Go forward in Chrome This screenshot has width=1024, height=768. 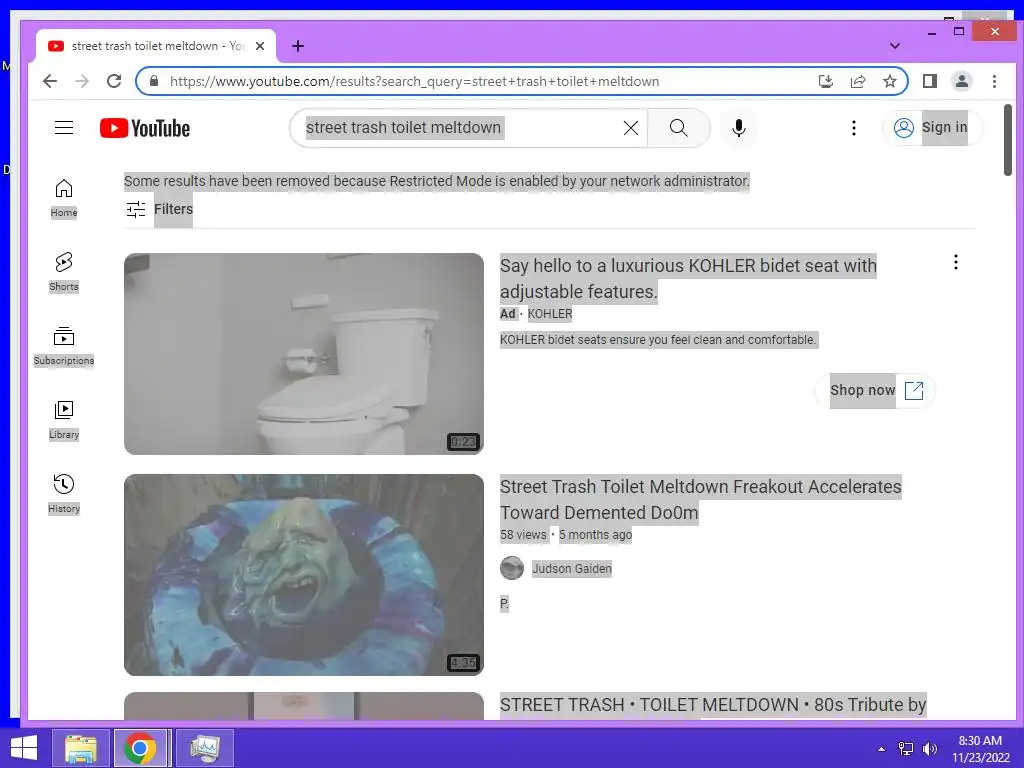click(82, 81)
